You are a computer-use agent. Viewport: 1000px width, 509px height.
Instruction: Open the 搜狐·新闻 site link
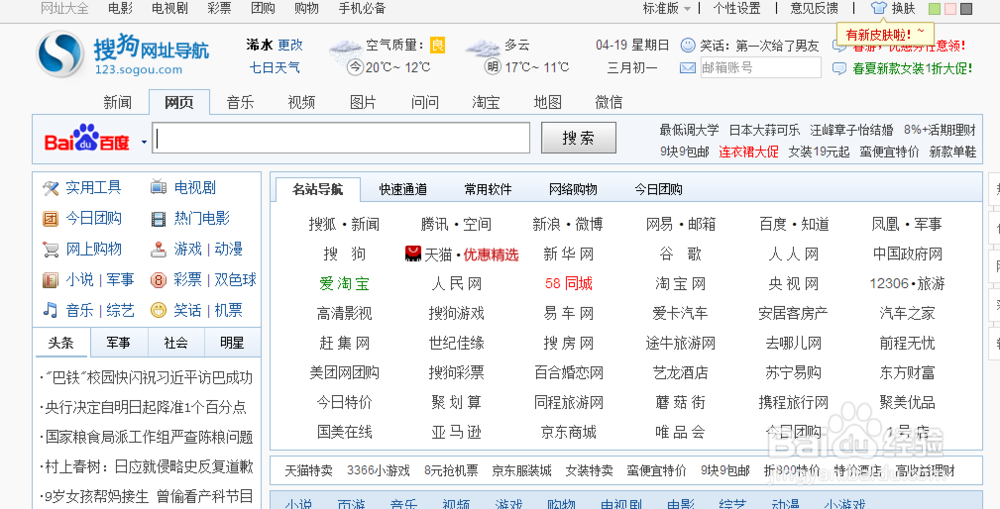pyautogui.click(x=344, y=225)
